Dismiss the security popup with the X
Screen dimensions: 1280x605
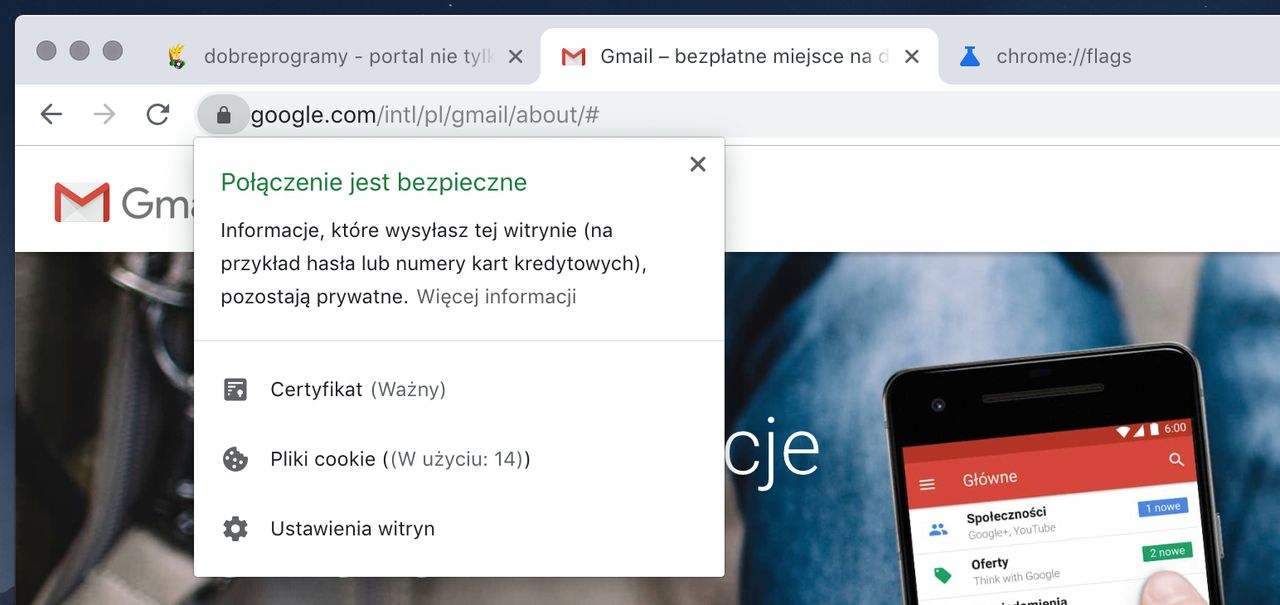point(697,164)
